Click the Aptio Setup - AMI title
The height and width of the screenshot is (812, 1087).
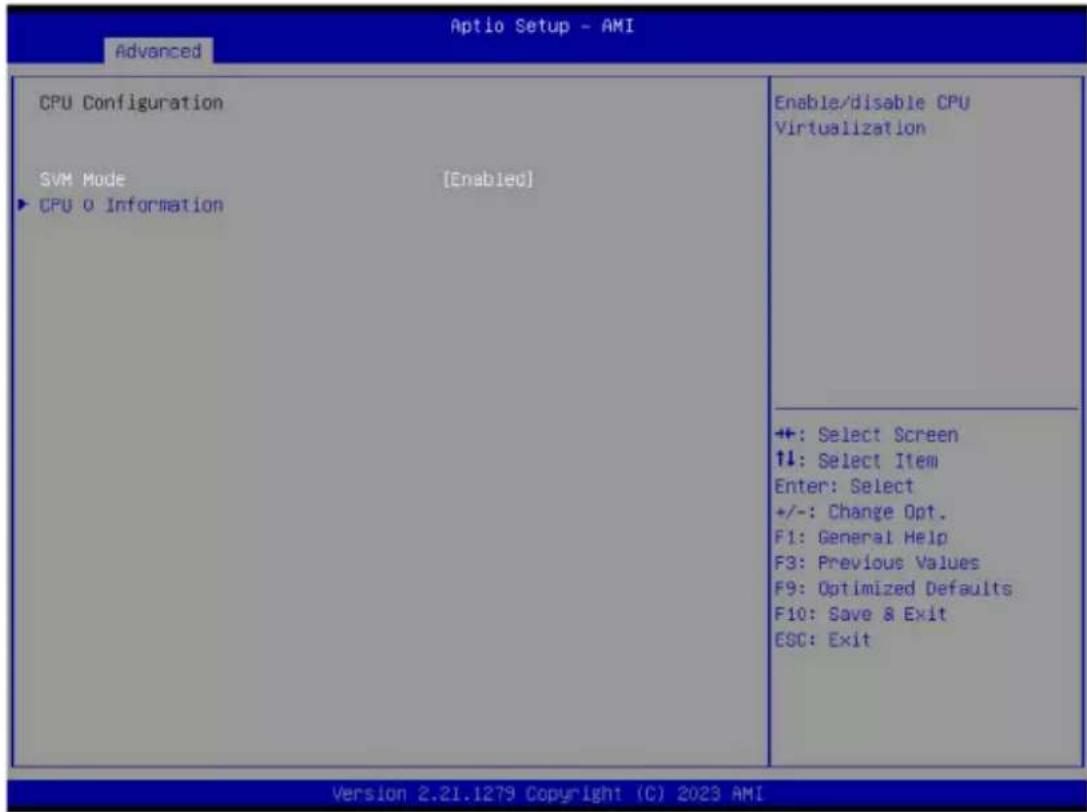click(x=542, y=26)
